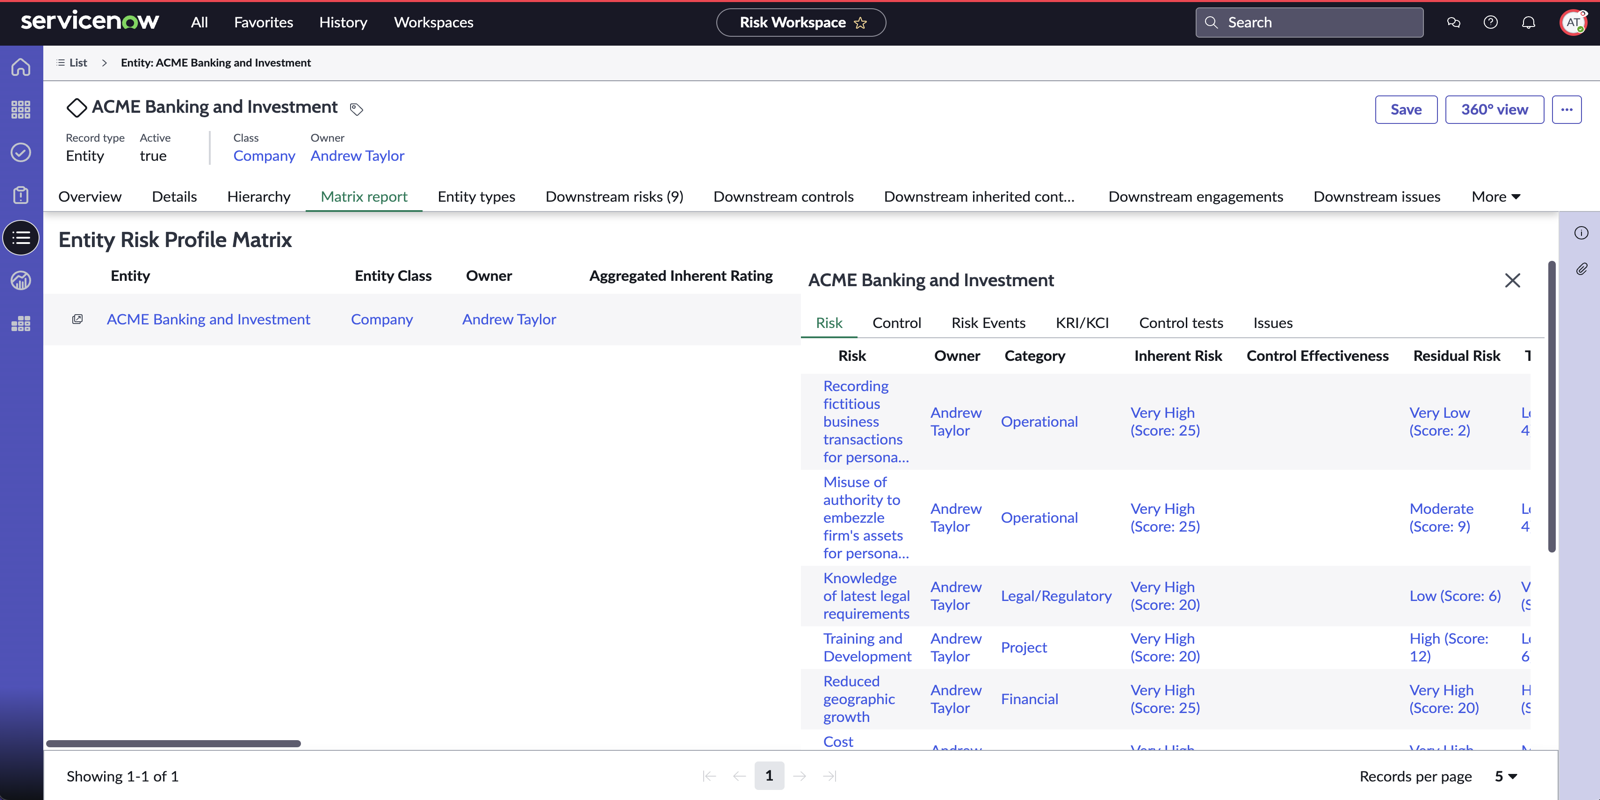Open the History menu
Image resolution: width=1600 pixels, height=800 pixels.
[343, 22]
